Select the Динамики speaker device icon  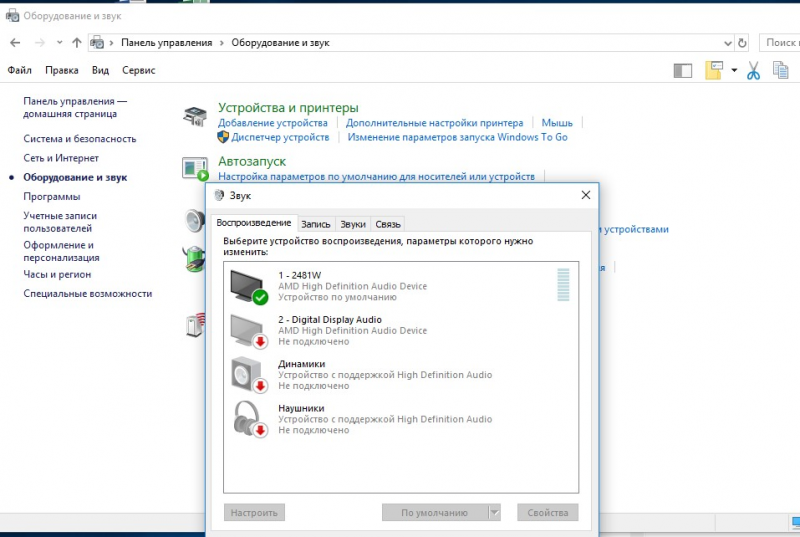249,375
